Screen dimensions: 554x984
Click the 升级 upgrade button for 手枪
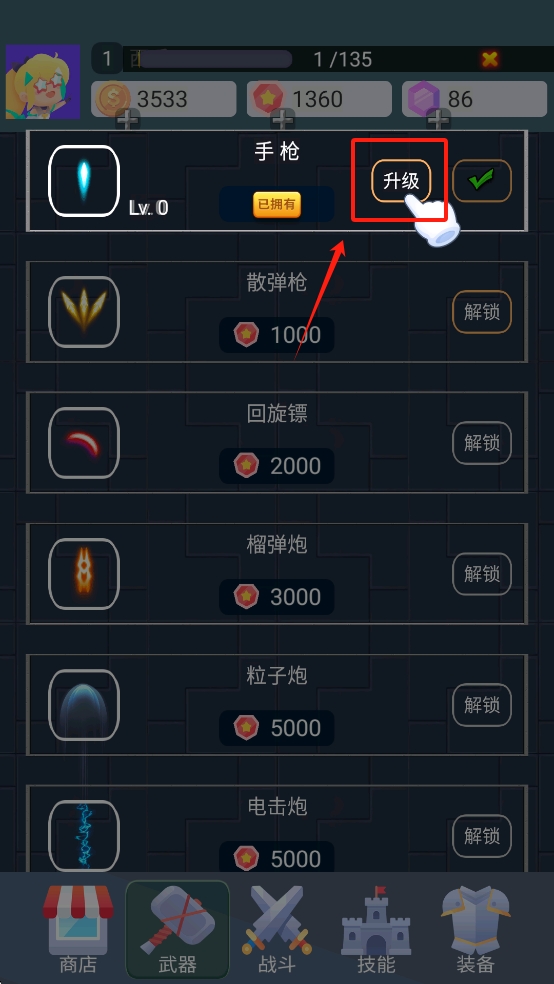pos(402,181)
